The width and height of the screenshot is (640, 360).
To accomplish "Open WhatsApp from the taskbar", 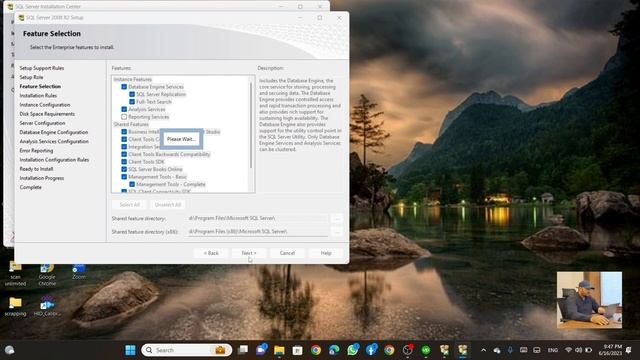I will 353,350.
